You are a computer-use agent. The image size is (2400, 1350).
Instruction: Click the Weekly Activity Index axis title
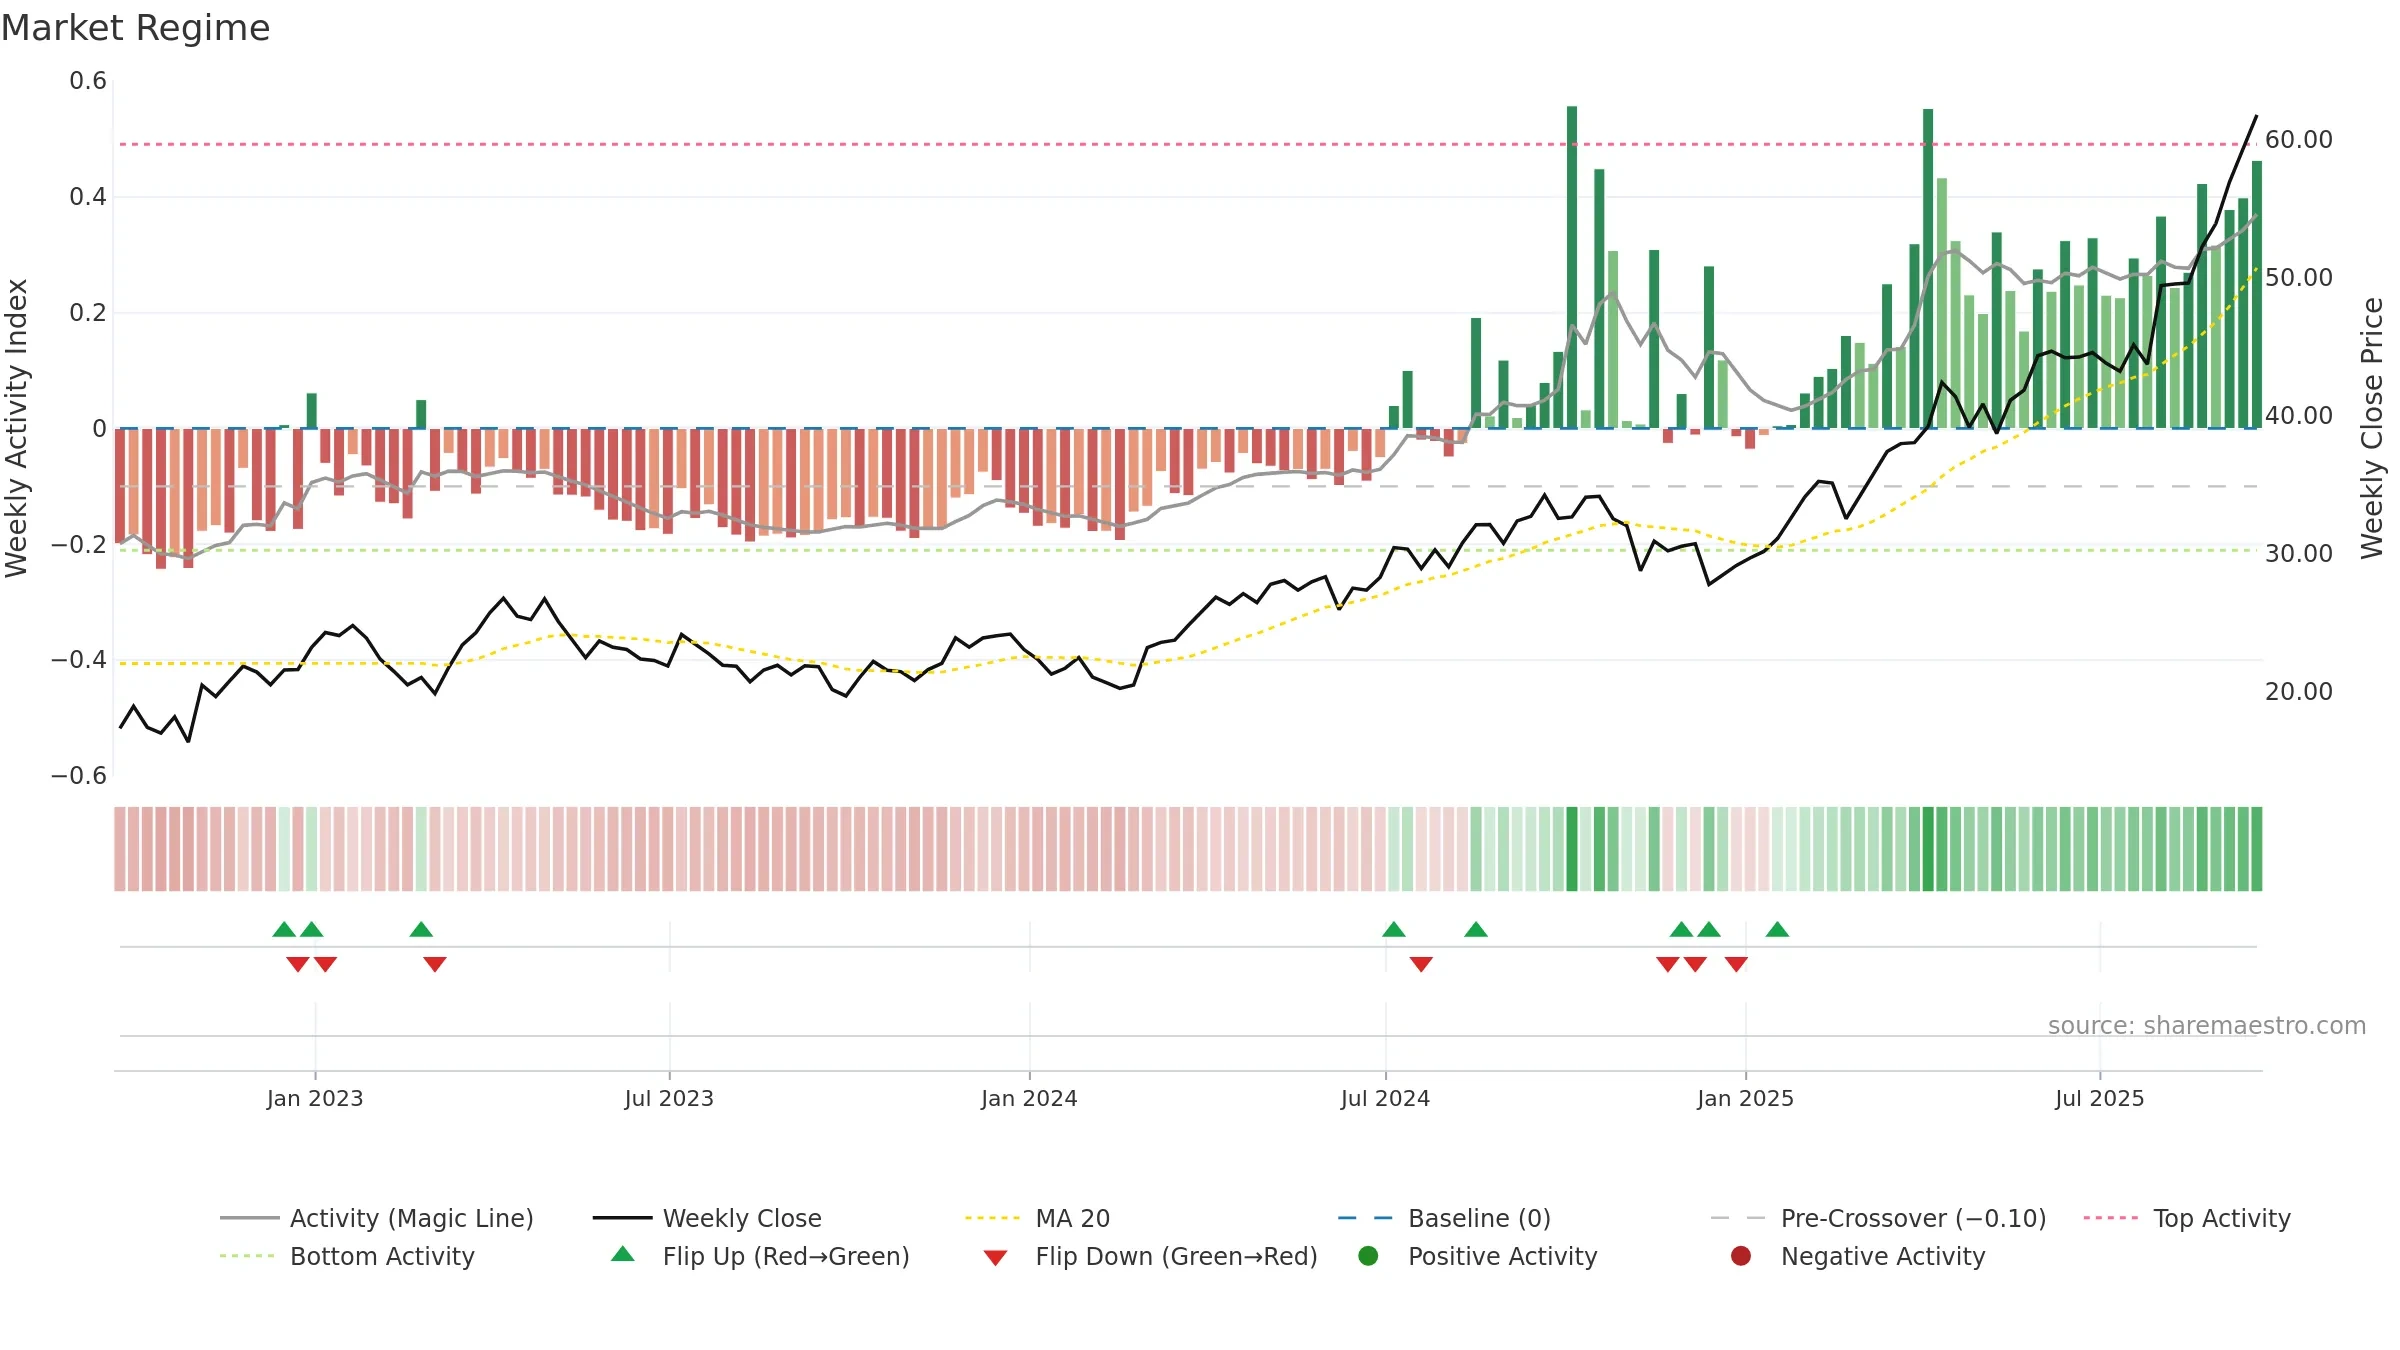pos(17,428)
